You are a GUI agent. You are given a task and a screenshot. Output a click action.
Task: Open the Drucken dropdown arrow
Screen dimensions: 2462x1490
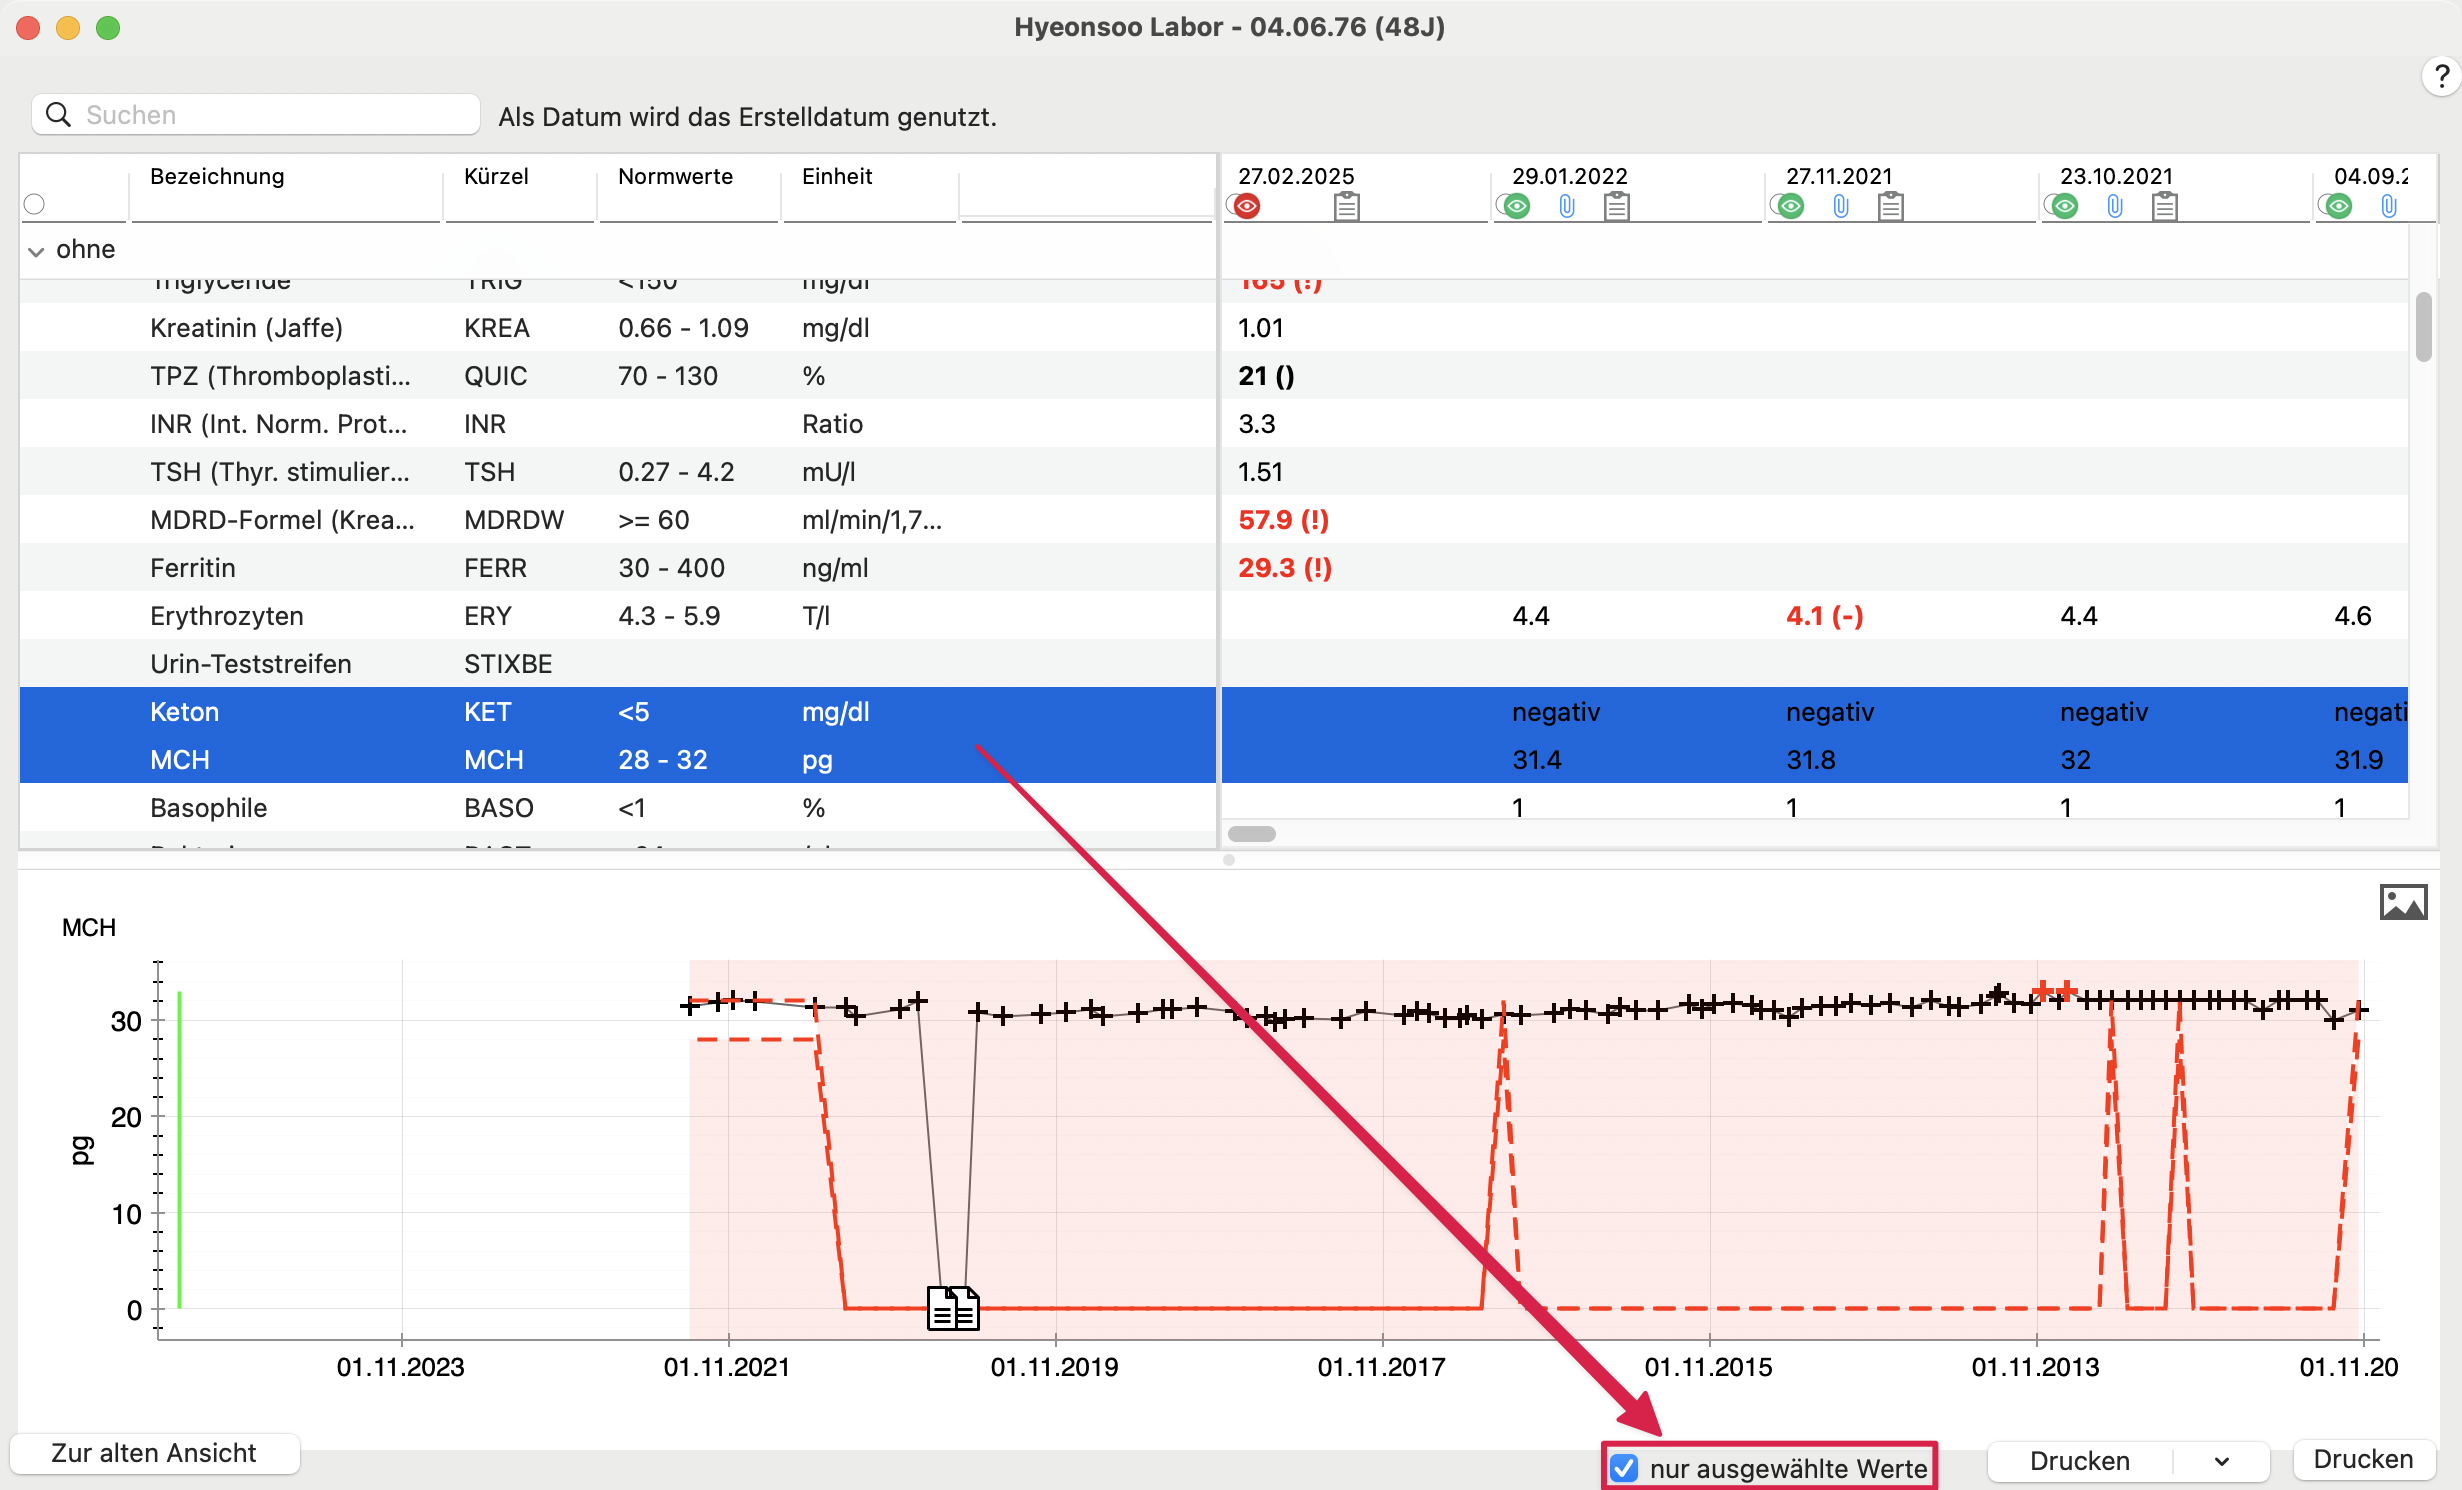pos(2221,1461)
